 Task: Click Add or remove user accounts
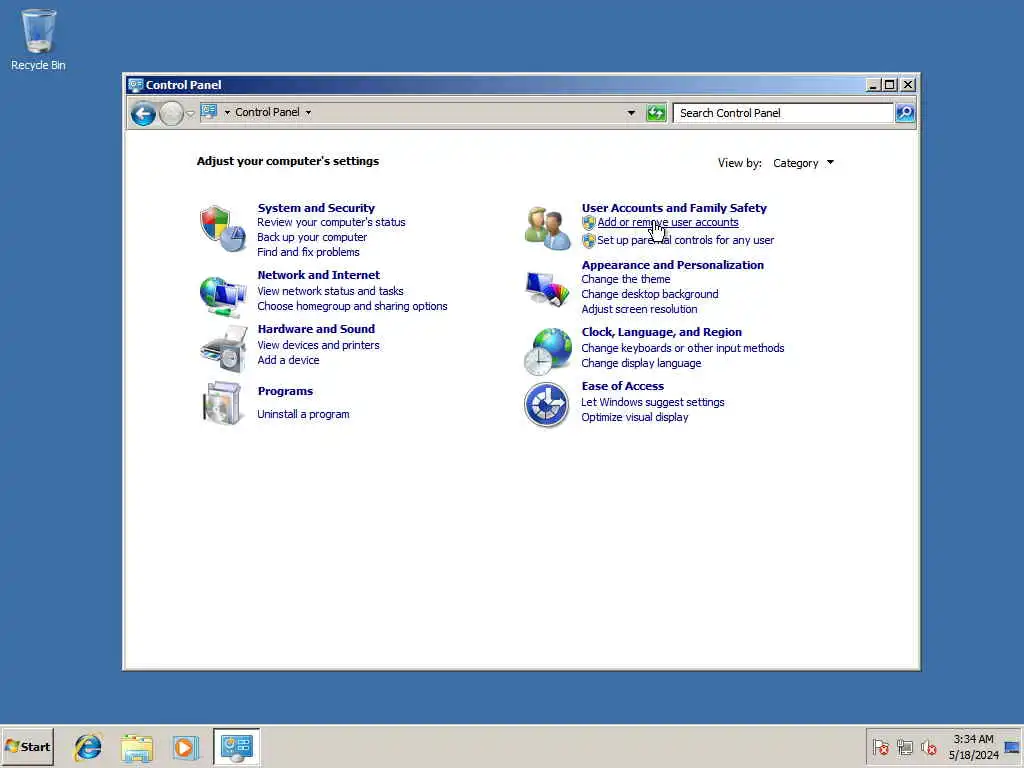pyautogui.click(x=667, y=222)
